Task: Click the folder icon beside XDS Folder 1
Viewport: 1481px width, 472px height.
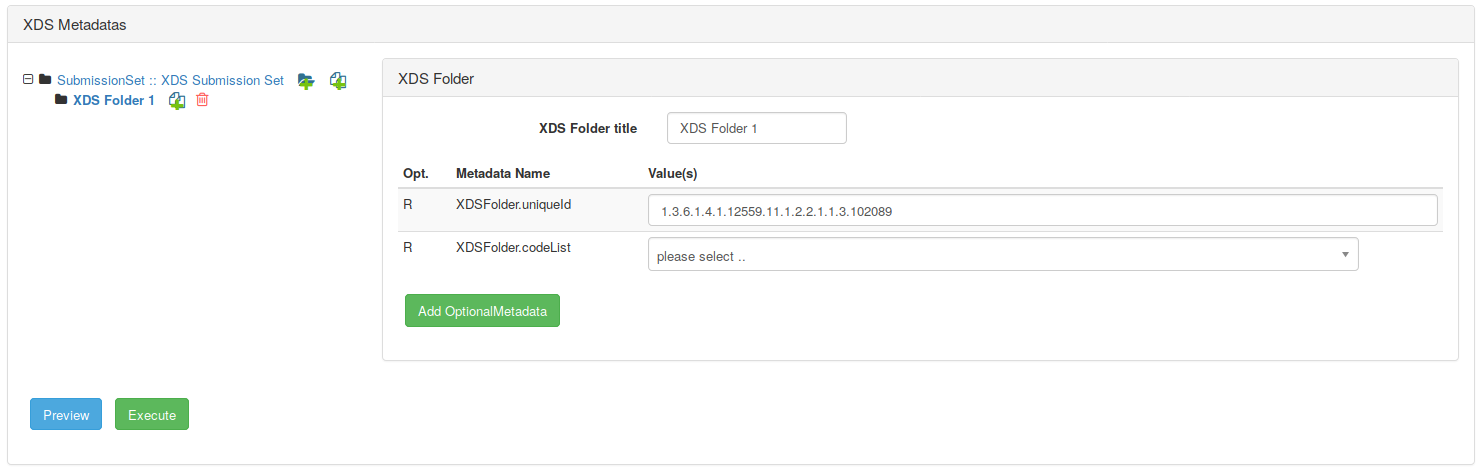Action: pyautogui.click(x=61, y=100)
